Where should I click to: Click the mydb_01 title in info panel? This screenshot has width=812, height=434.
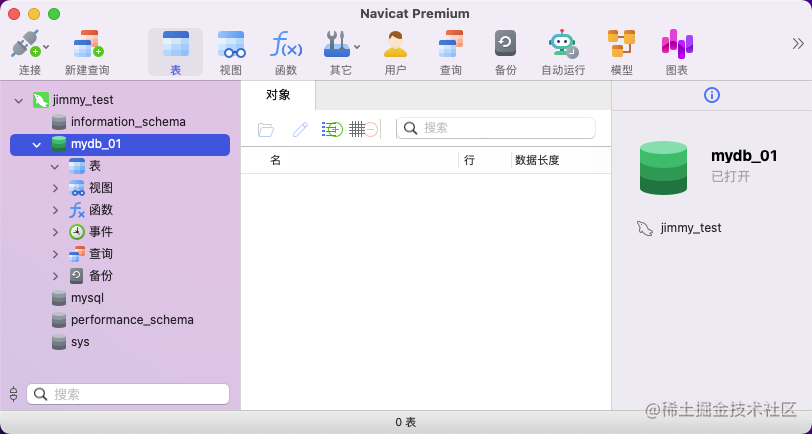(744, 156)
